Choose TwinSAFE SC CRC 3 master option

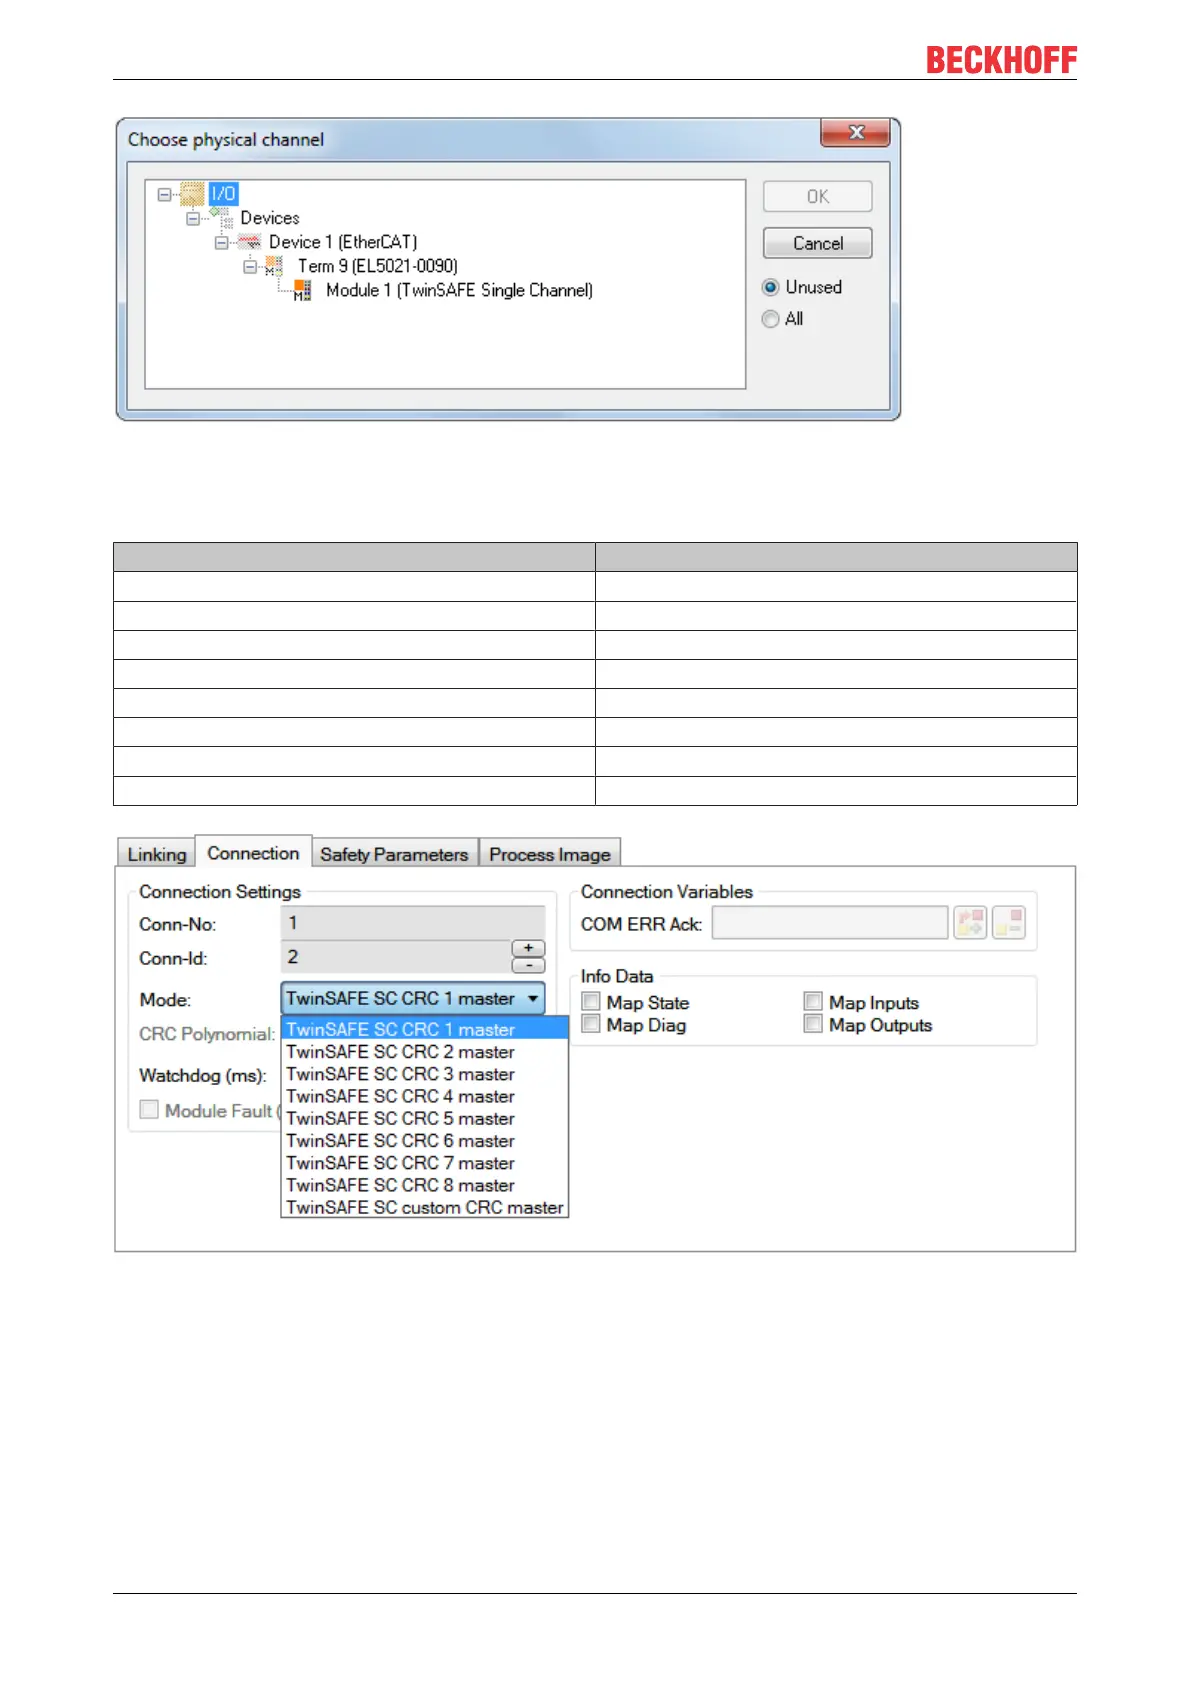click(x=425, y=1074)
